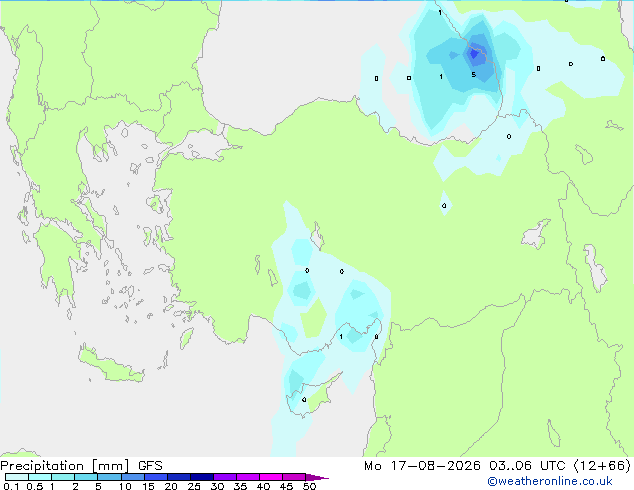Pick the 25–30 mm dark blue swatch
The width and height of the screenshot is (634, 490).
[x=201, y=477]
